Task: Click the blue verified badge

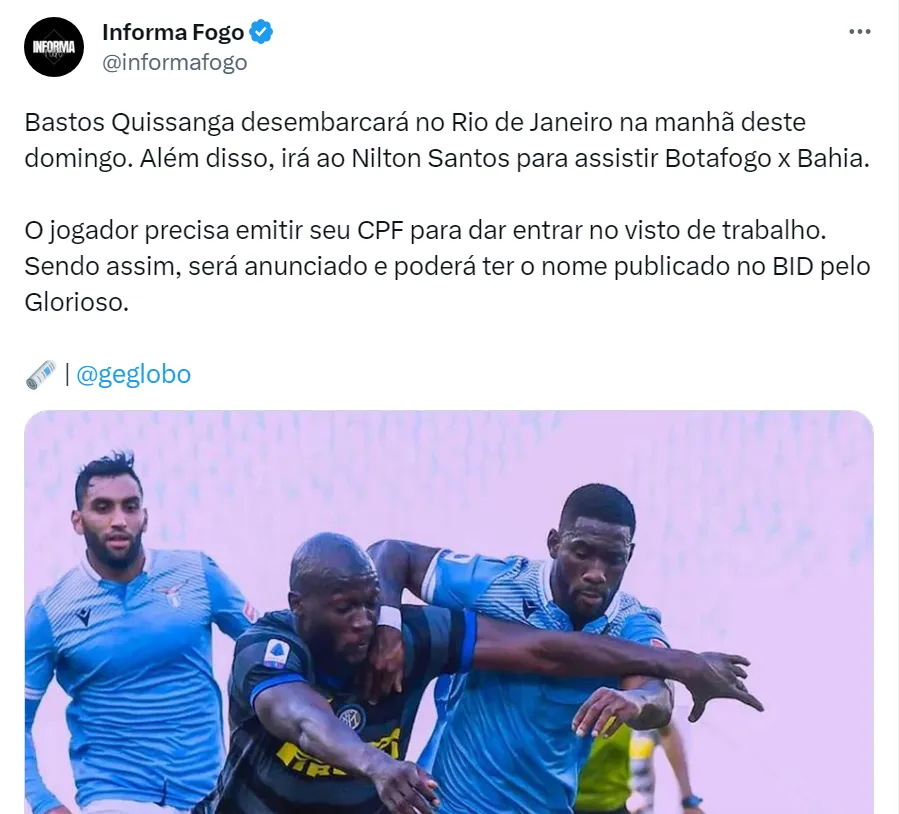Action: tap(261, 32)
